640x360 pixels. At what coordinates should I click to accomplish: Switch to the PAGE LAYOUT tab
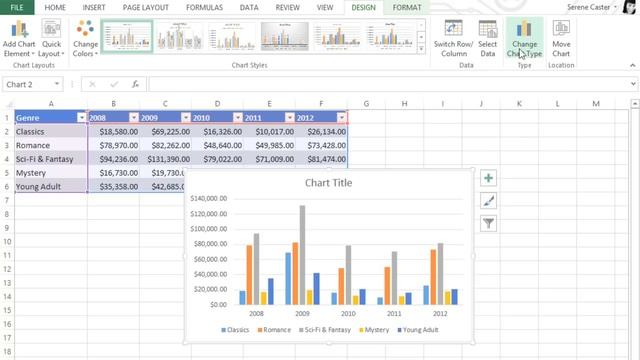pos(146,7)
